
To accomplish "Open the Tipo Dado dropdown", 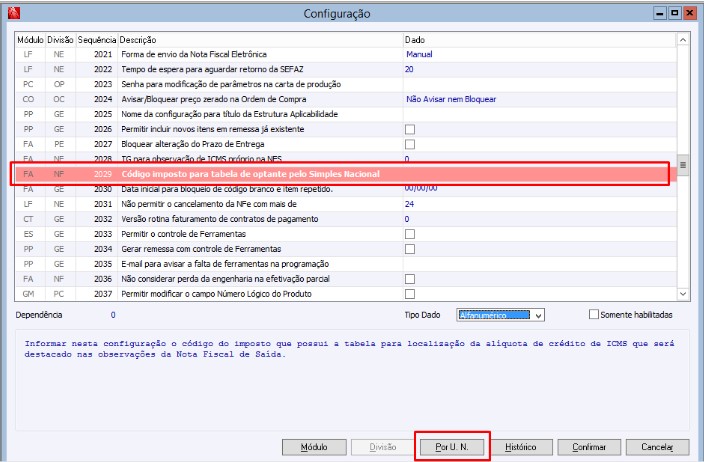I will click(538, 315).
